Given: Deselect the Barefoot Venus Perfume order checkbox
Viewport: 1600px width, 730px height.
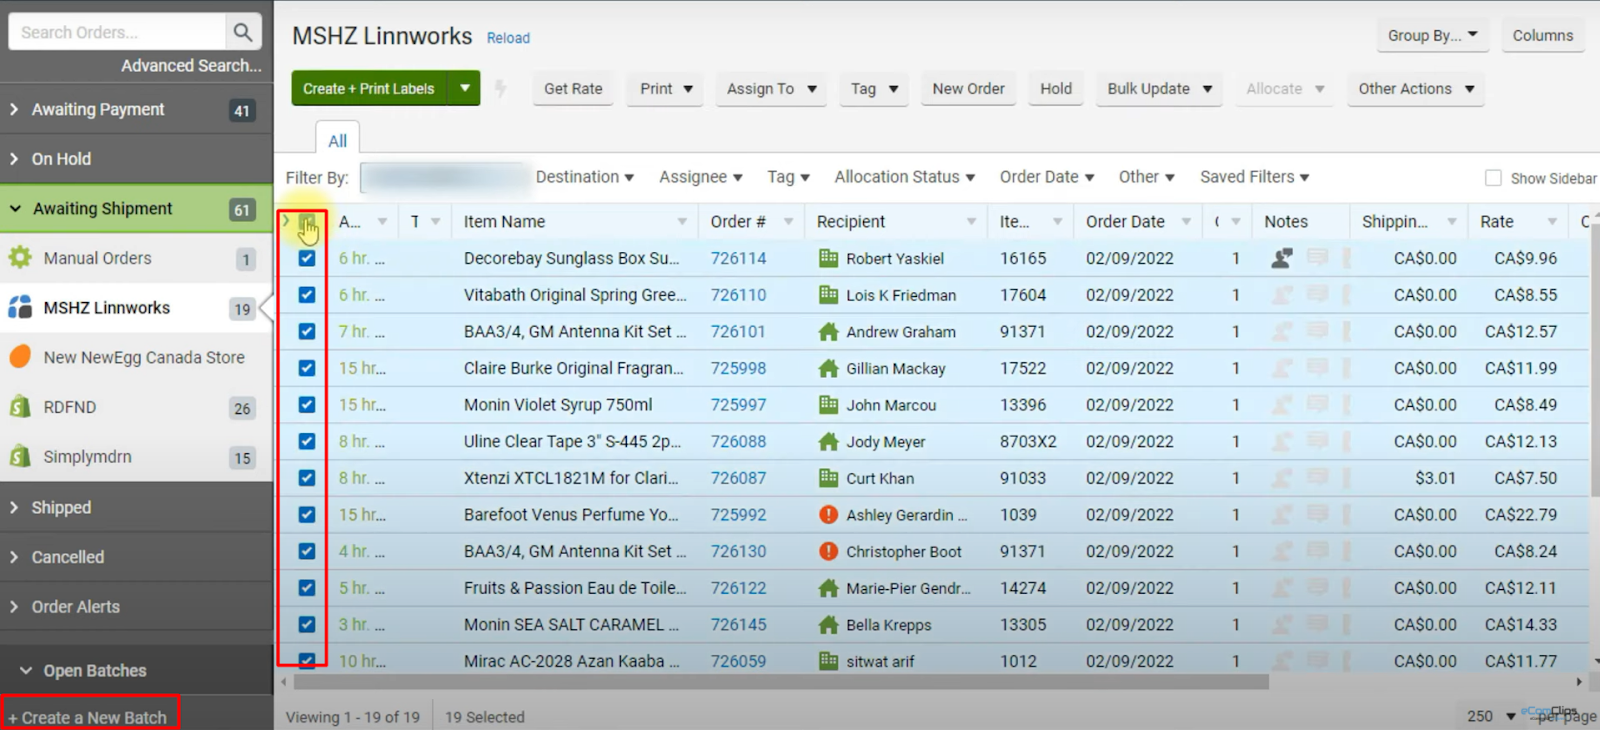Looking at the screenshot, I should [307, 515].
